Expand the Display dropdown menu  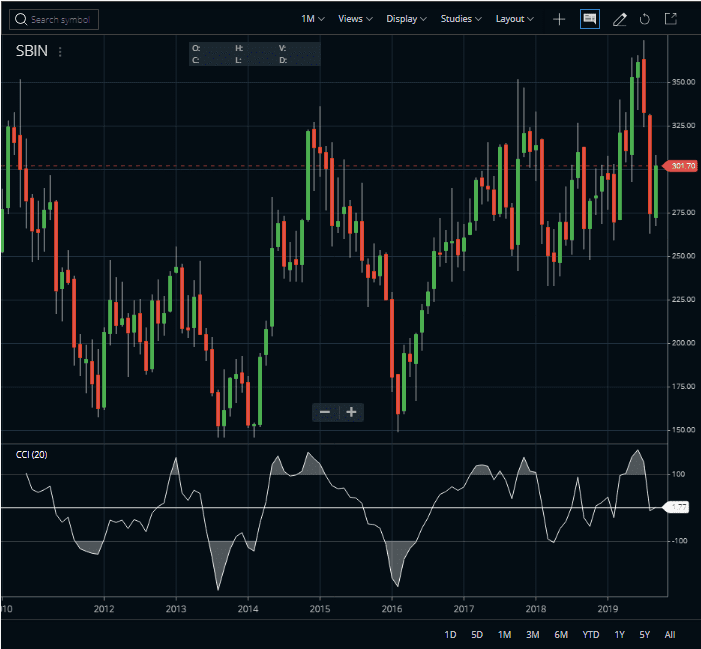(x=406, y=19)
